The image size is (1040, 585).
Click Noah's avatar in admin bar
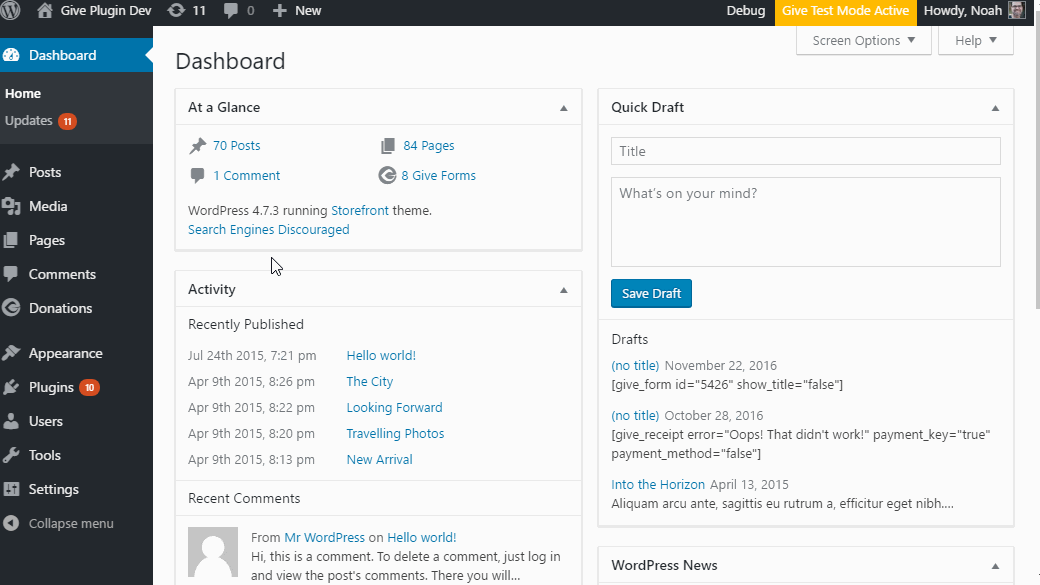coord(1016,11)
